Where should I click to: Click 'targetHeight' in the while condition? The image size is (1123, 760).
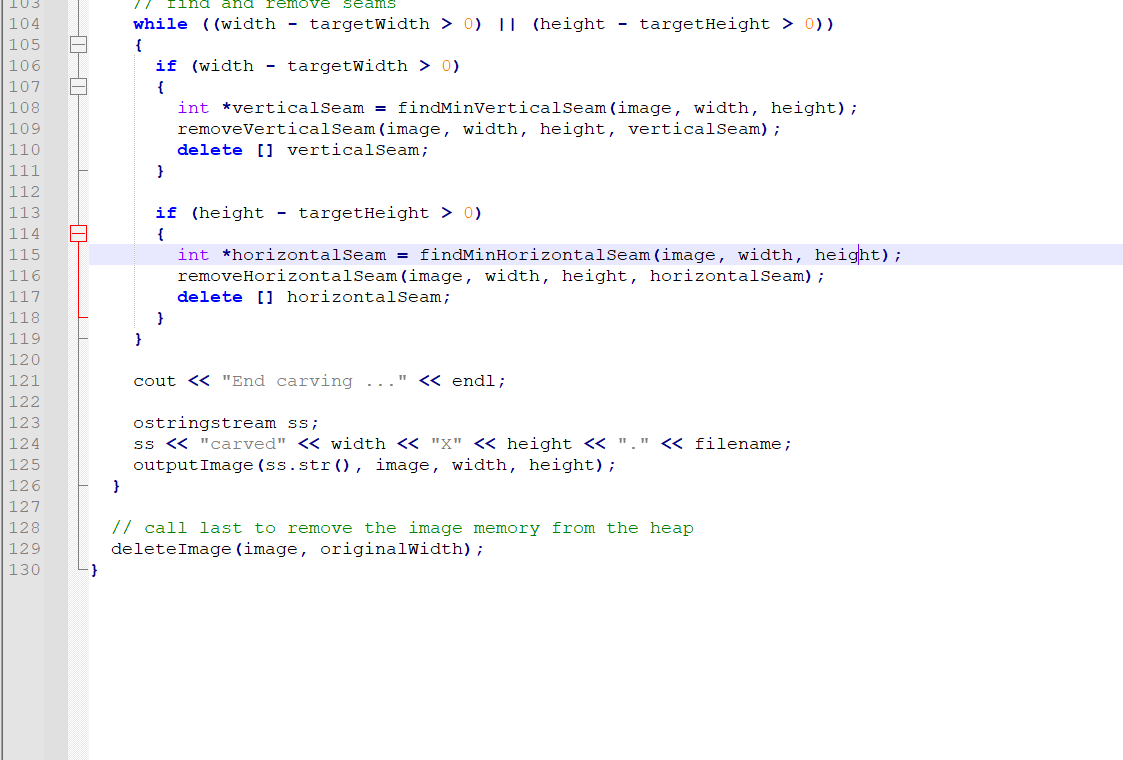click(705, 24)
